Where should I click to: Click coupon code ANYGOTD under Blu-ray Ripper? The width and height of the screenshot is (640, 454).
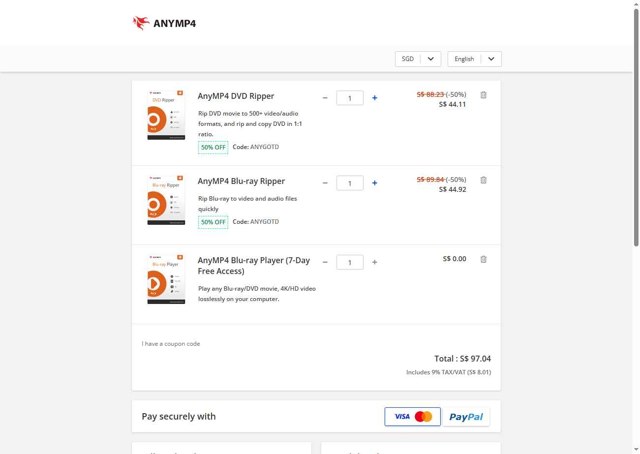pos(264,221)
